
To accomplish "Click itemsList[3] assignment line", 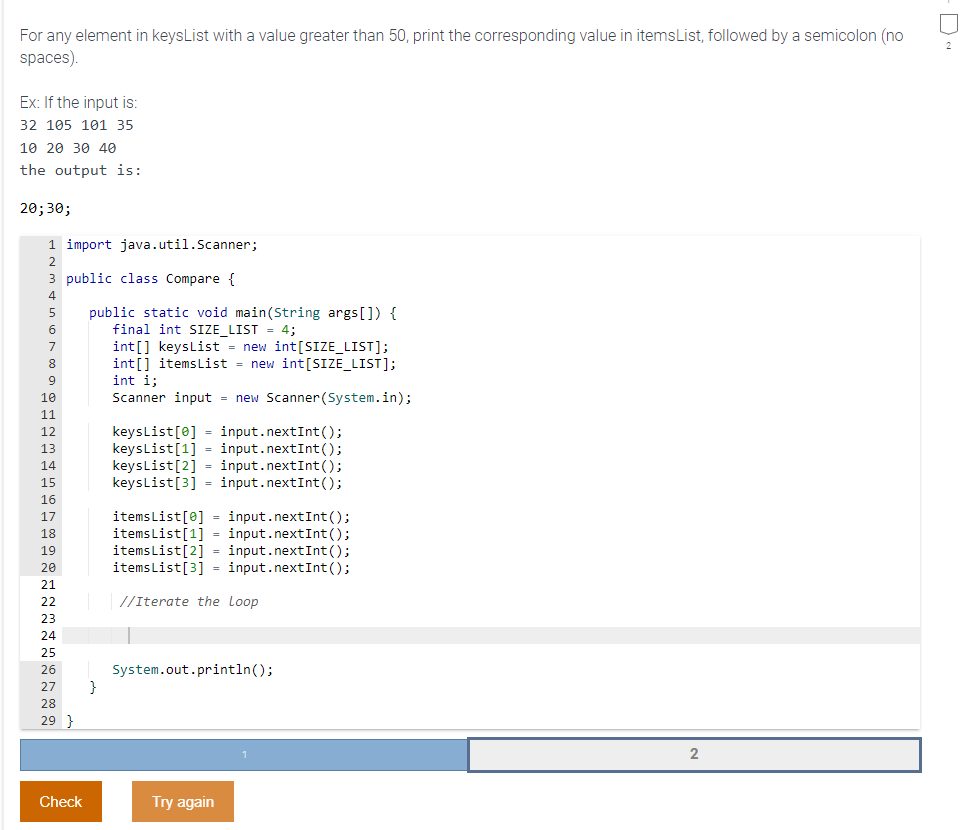I will pos(231,568).
